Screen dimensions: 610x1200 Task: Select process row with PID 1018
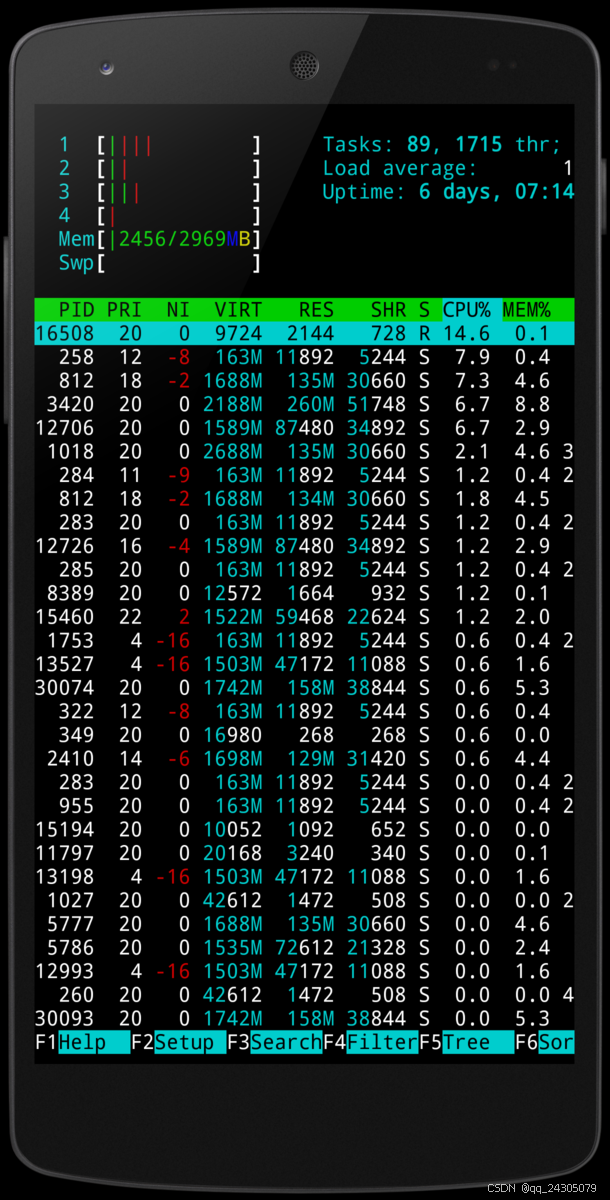click(x=305, y=452)
